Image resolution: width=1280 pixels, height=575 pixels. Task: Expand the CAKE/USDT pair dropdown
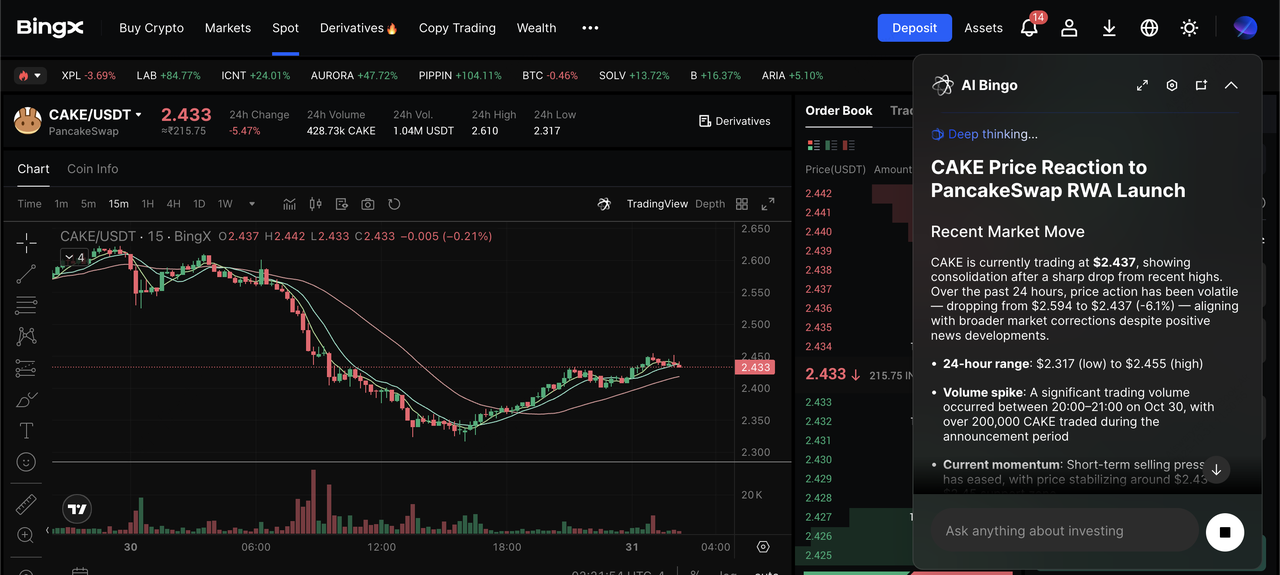138,115
